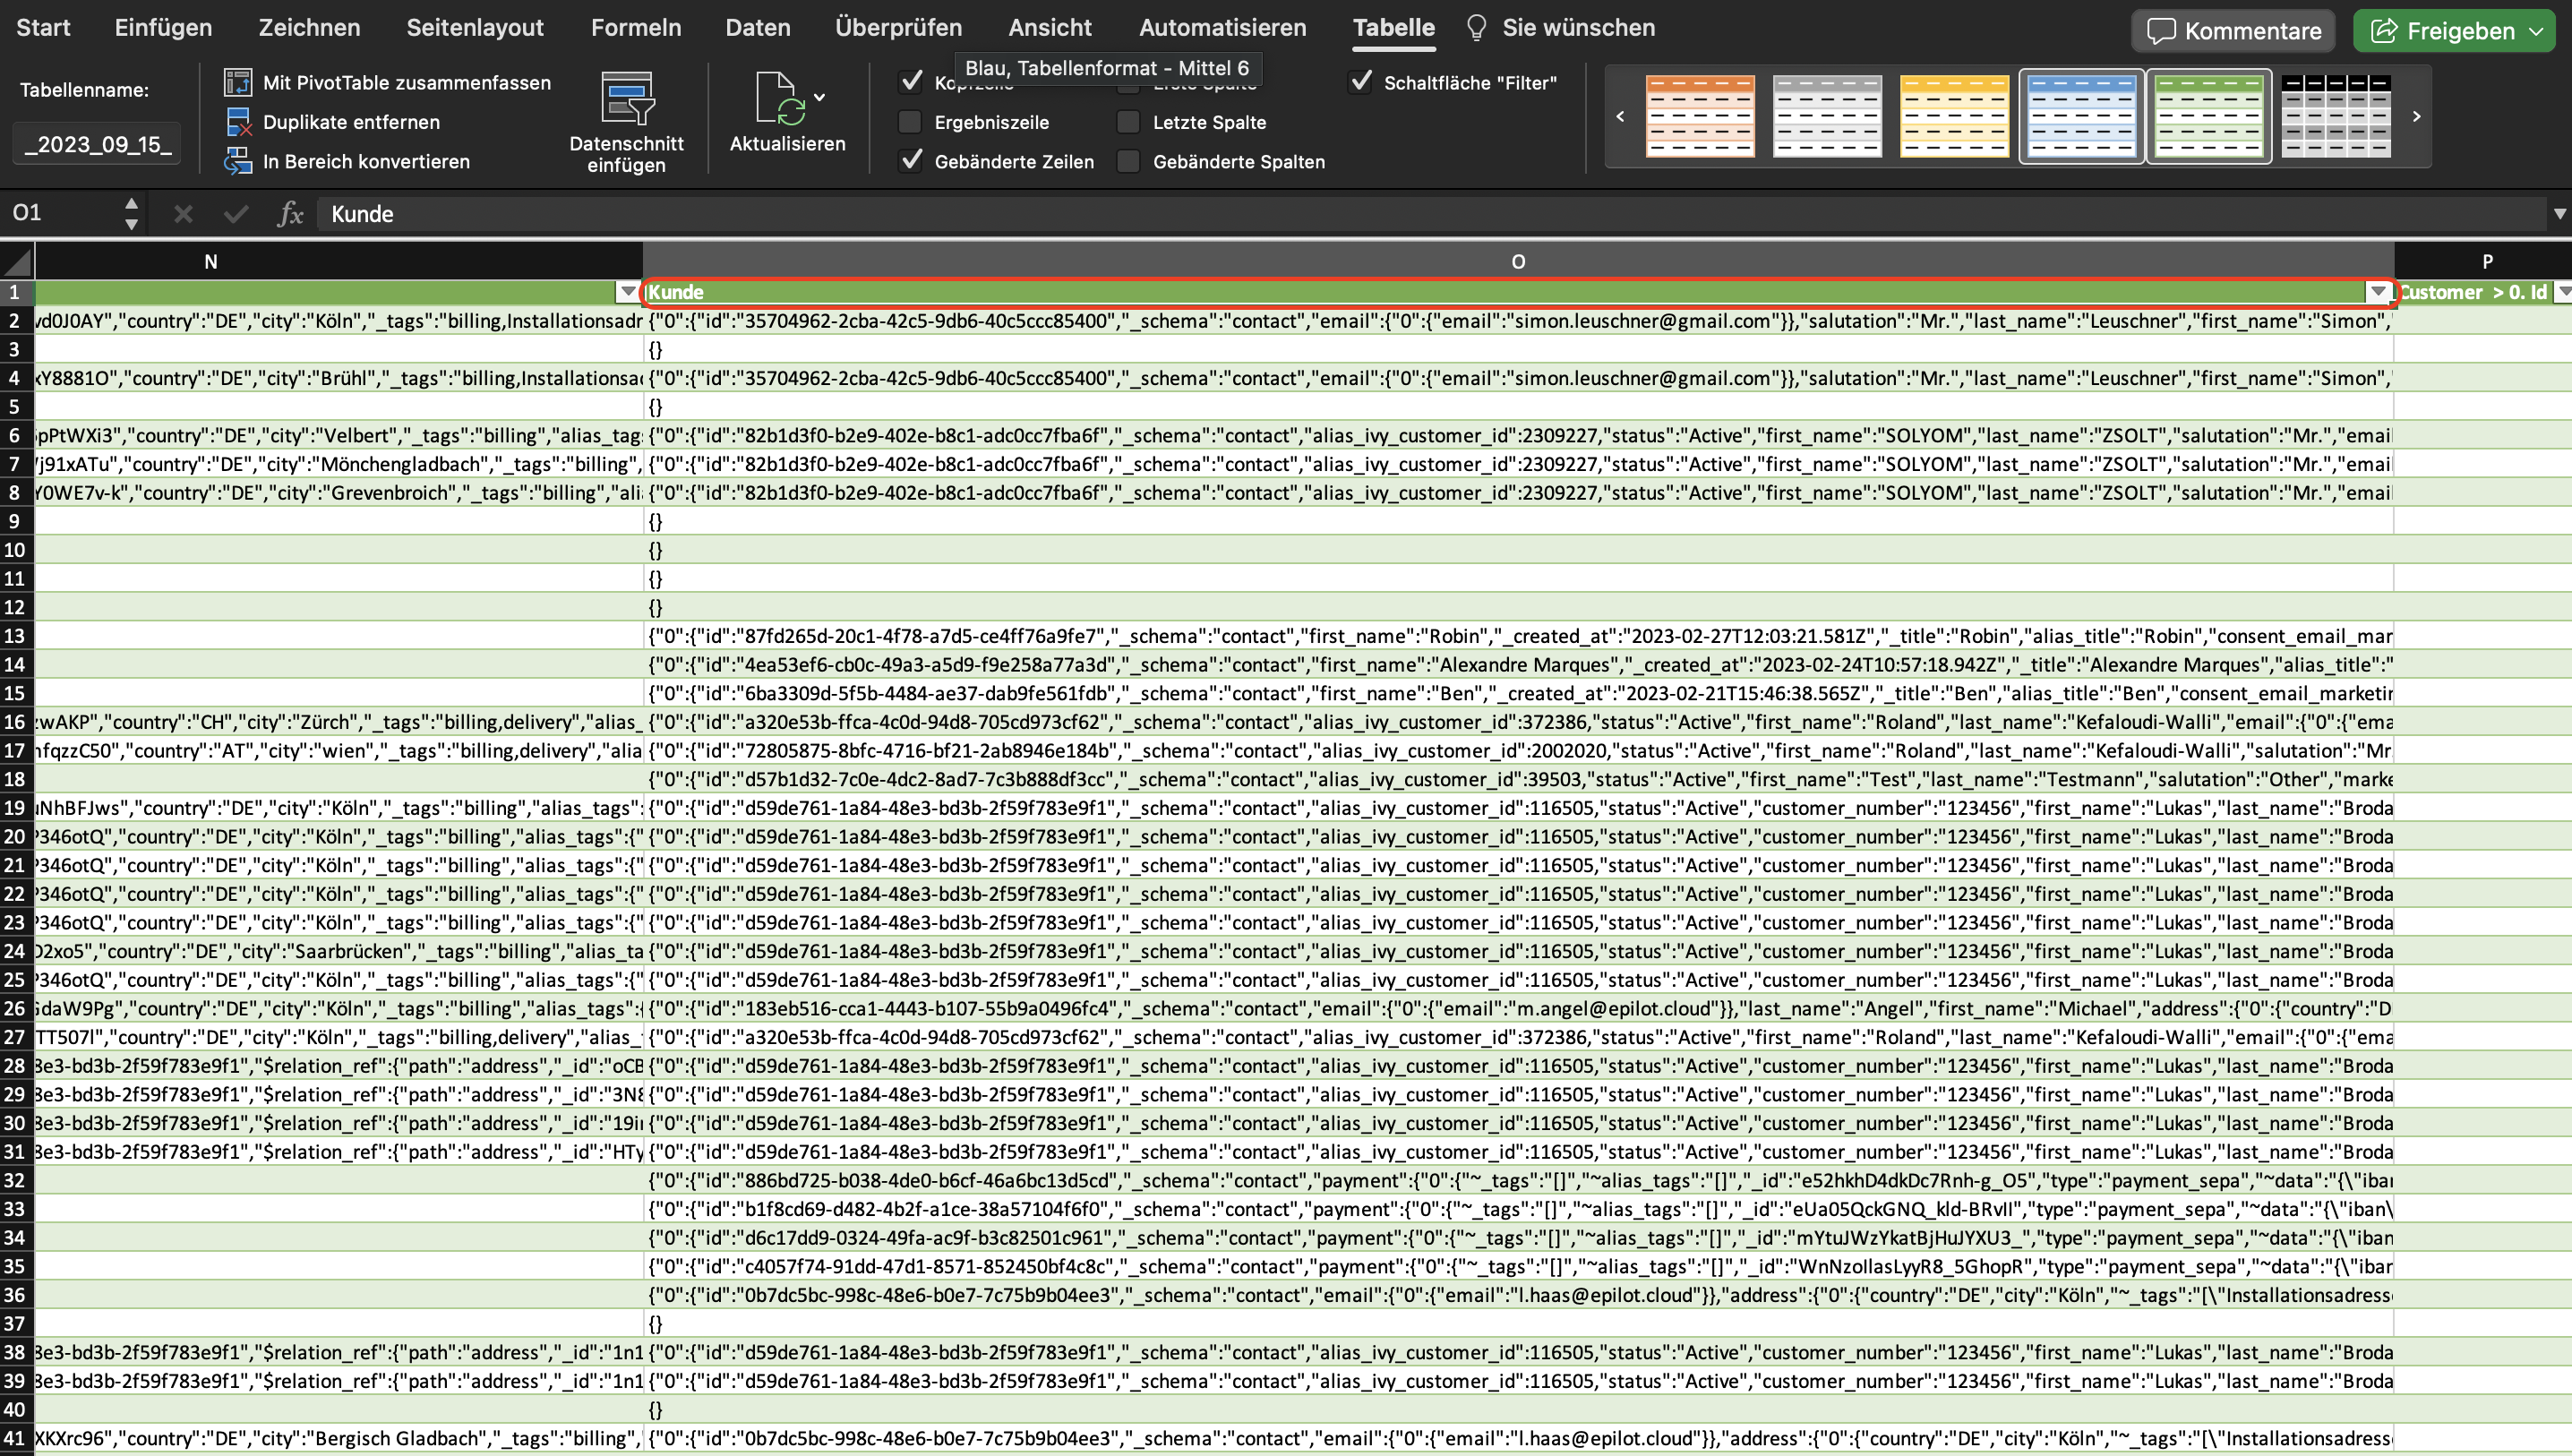Open the Aktualisieren dropdown arrow
This screenshot has height=1456, width=2572.
(x=820, y=97)
